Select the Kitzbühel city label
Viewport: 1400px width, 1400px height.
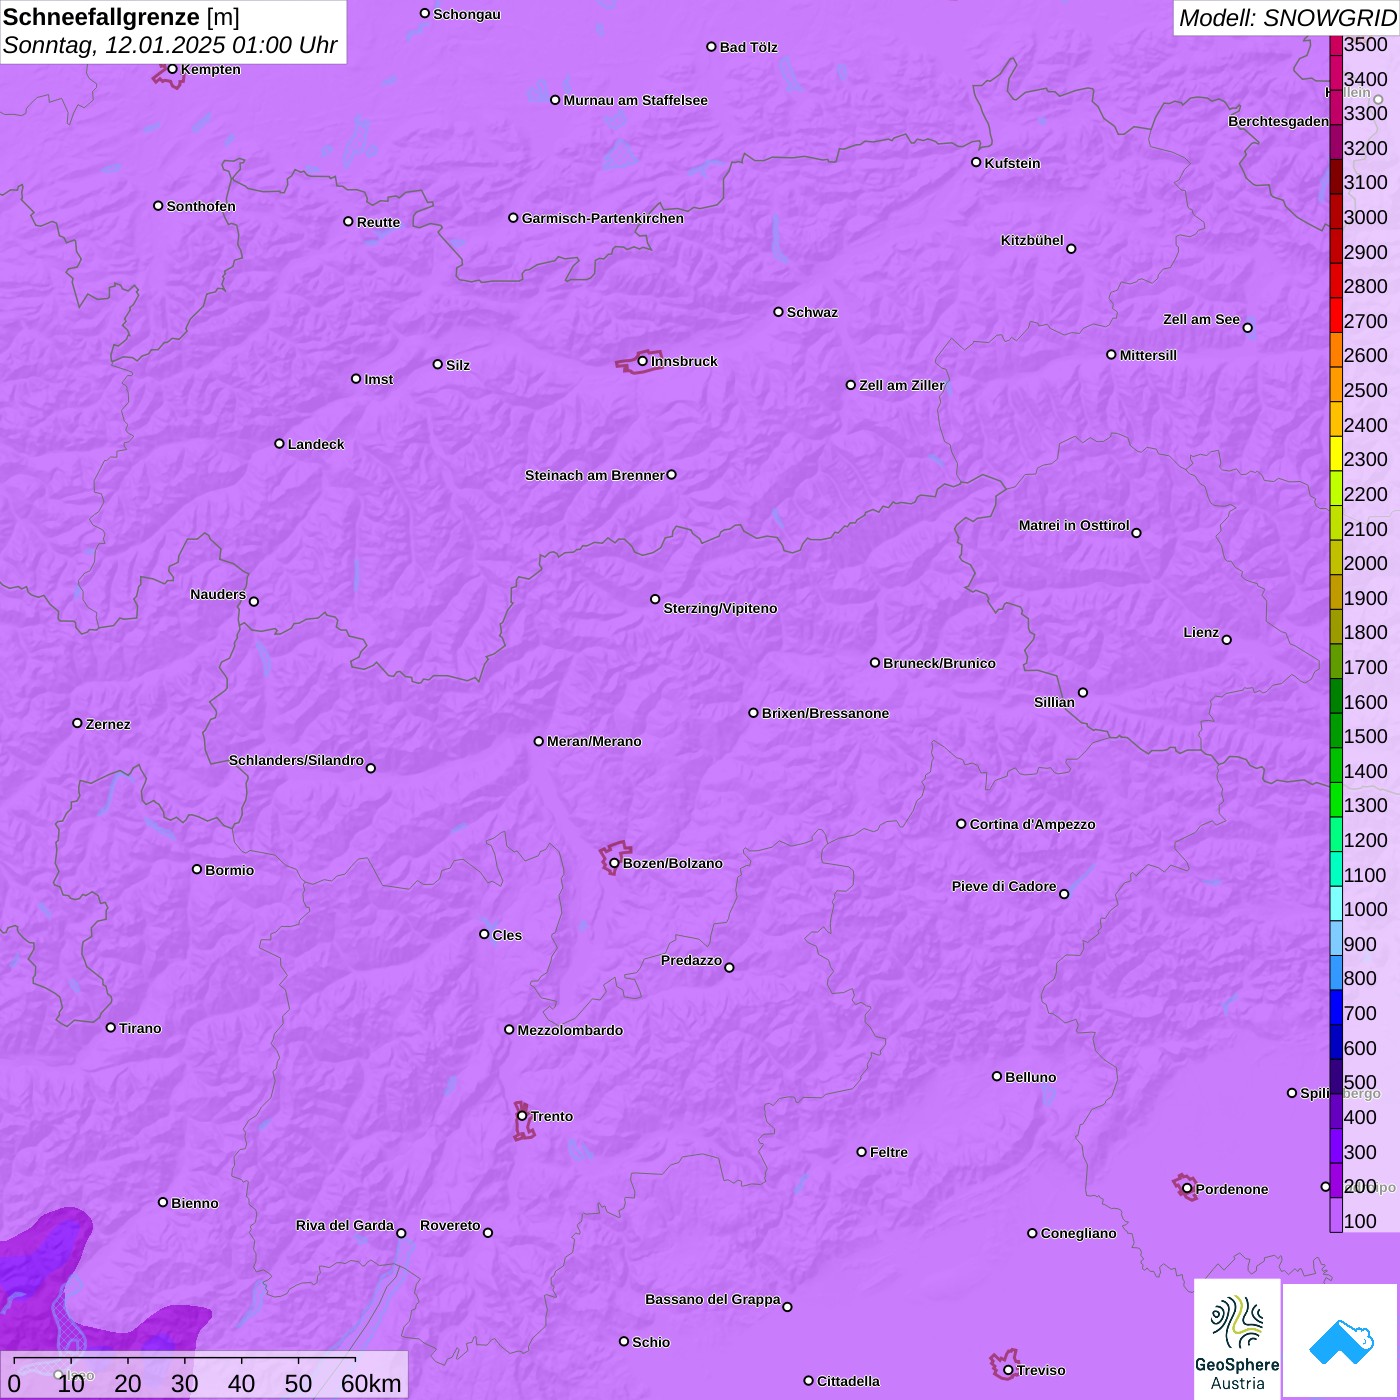[1032, 240]
